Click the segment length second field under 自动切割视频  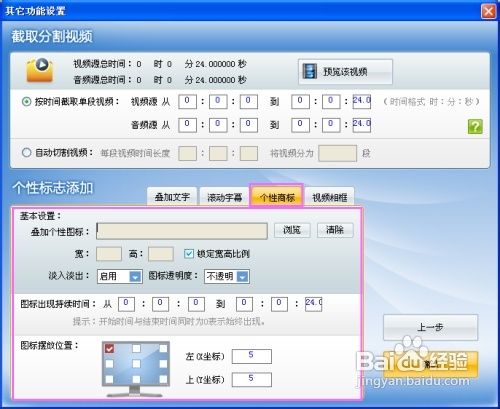(249, 153)
